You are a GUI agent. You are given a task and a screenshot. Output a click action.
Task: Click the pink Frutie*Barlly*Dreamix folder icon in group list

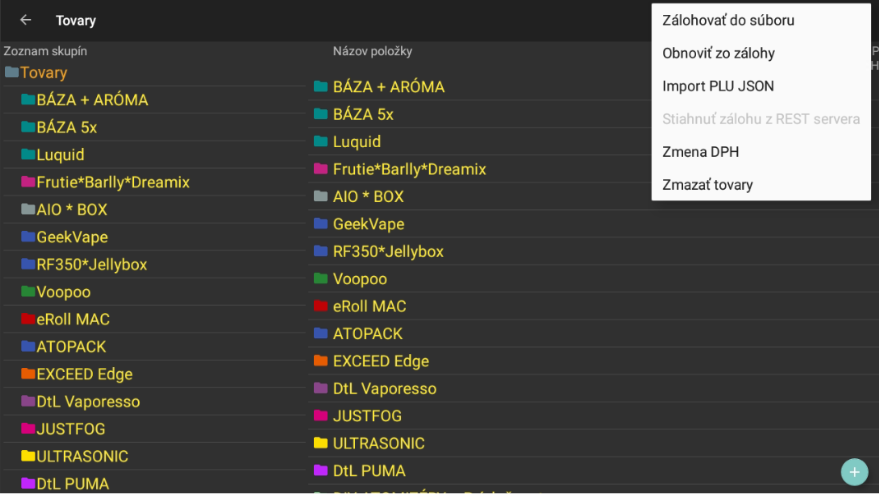[28, 183]
